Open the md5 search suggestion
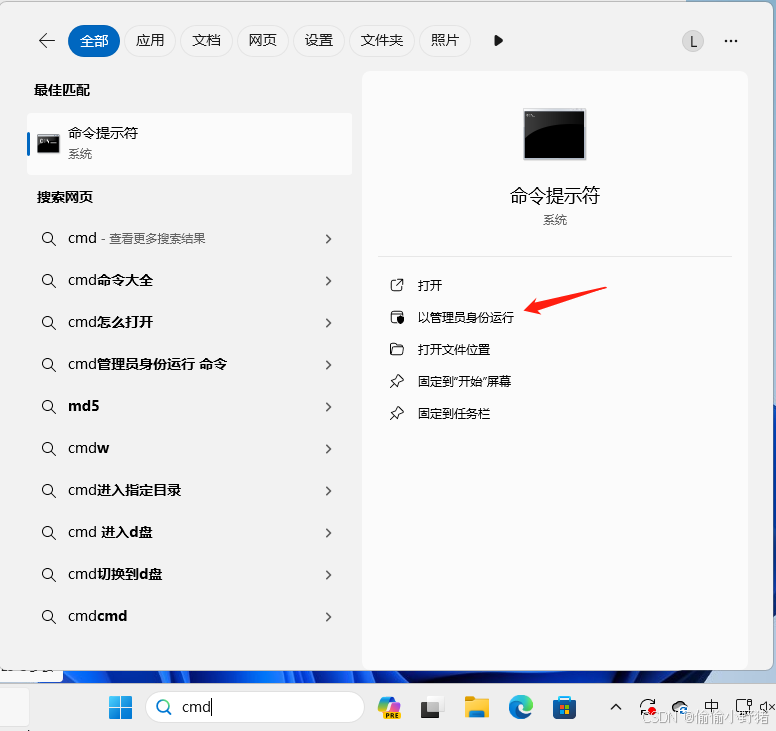This screenshot has height=731, width=776. tap(188, 407)
